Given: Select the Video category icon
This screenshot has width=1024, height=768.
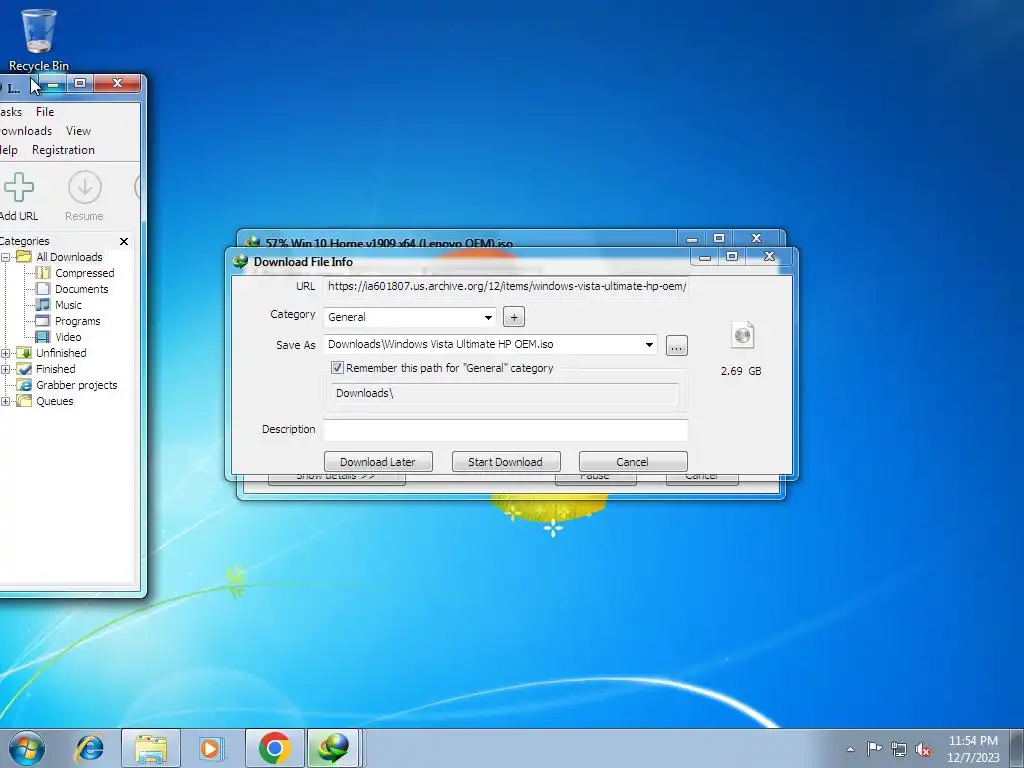Looking at the screenshot, I should click(43, 337).
